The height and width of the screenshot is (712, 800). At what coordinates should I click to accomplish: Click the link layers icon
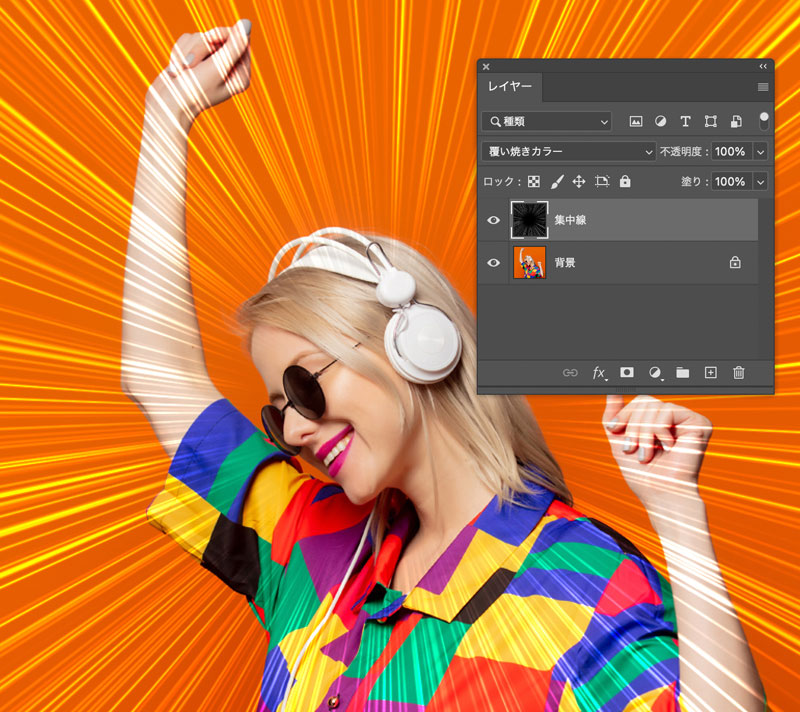point(570,372)
